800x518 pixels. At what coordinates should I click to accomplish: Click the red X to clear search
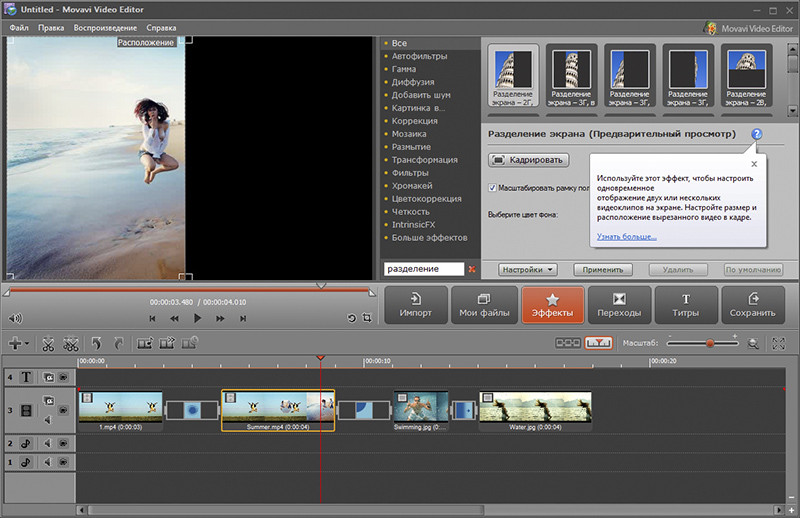tap(472, 269)
